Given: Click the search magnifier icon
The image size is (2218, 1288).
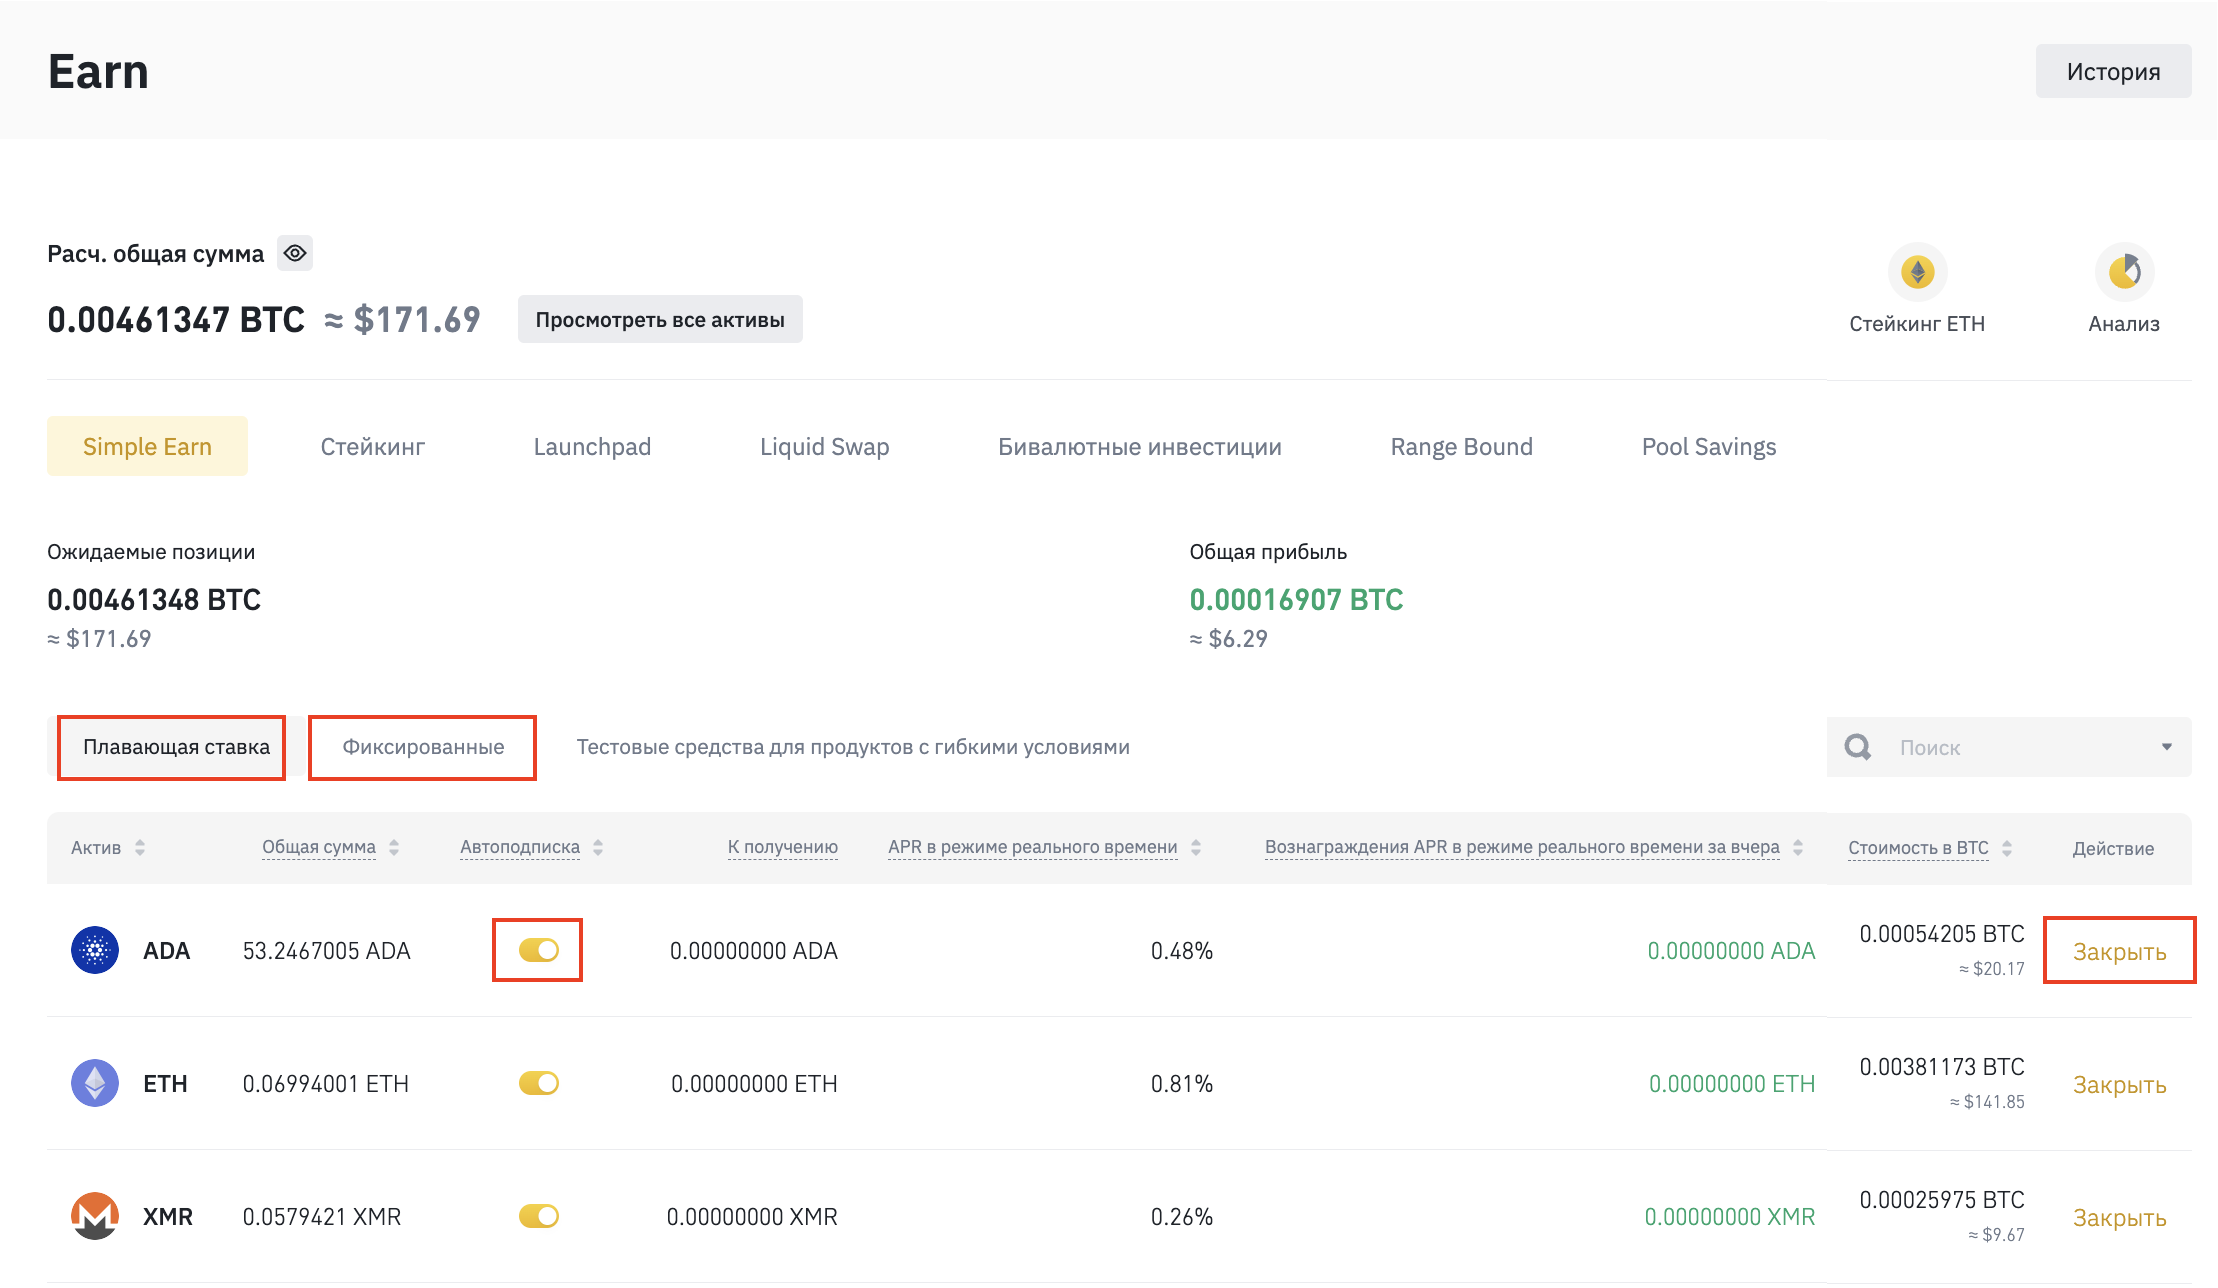Looking at the screenshot, I should point(1858,747).
